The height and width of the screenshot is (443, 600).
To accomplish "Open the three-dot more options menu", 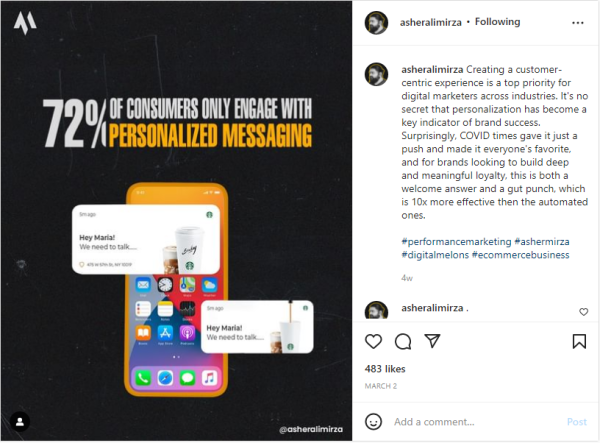I will 577,23.
